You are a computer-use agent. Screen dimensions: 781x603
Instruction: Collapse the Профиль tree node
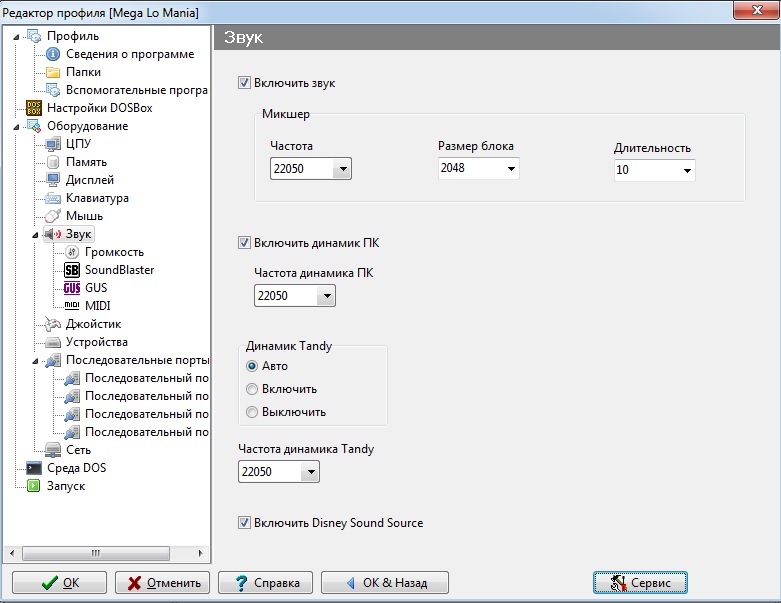point(16,37)
